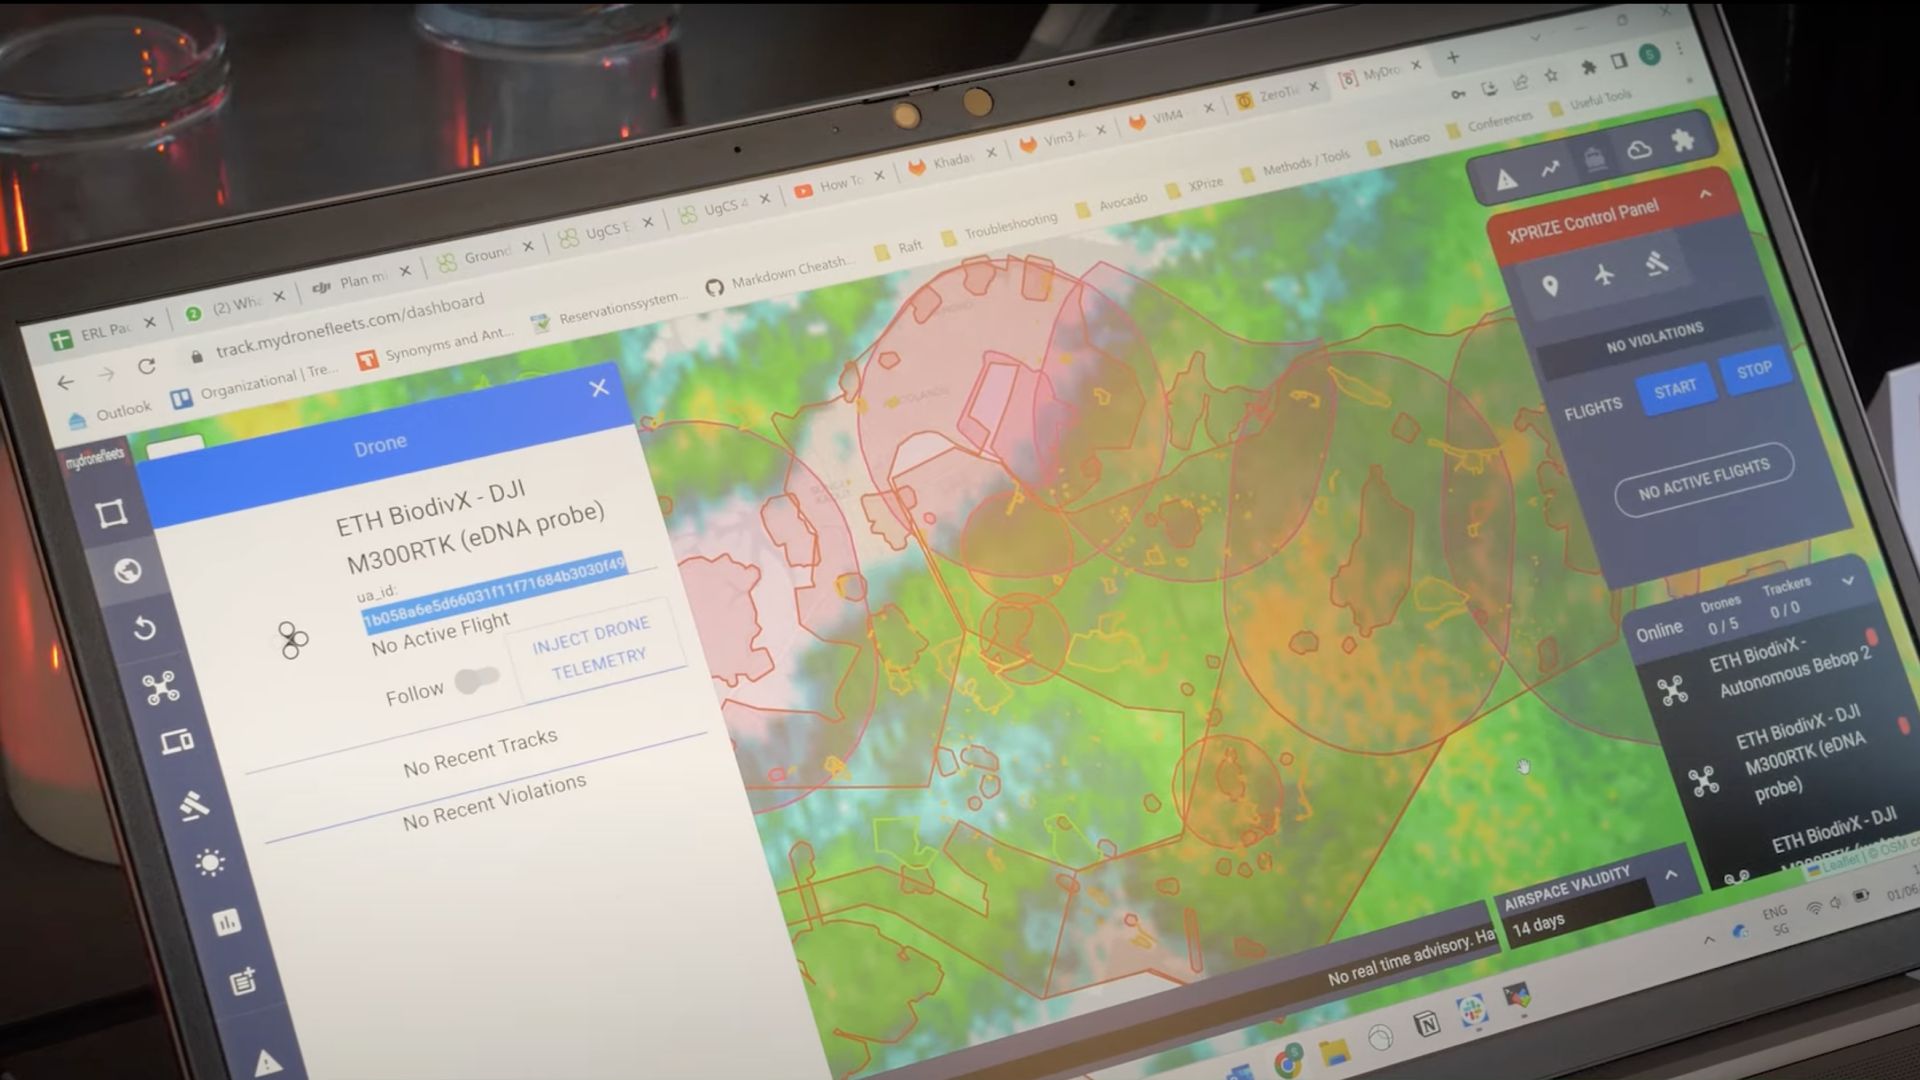Click the add note icon in sidebar
Screen dimensions: 1920x1080
tap(244, 981)
